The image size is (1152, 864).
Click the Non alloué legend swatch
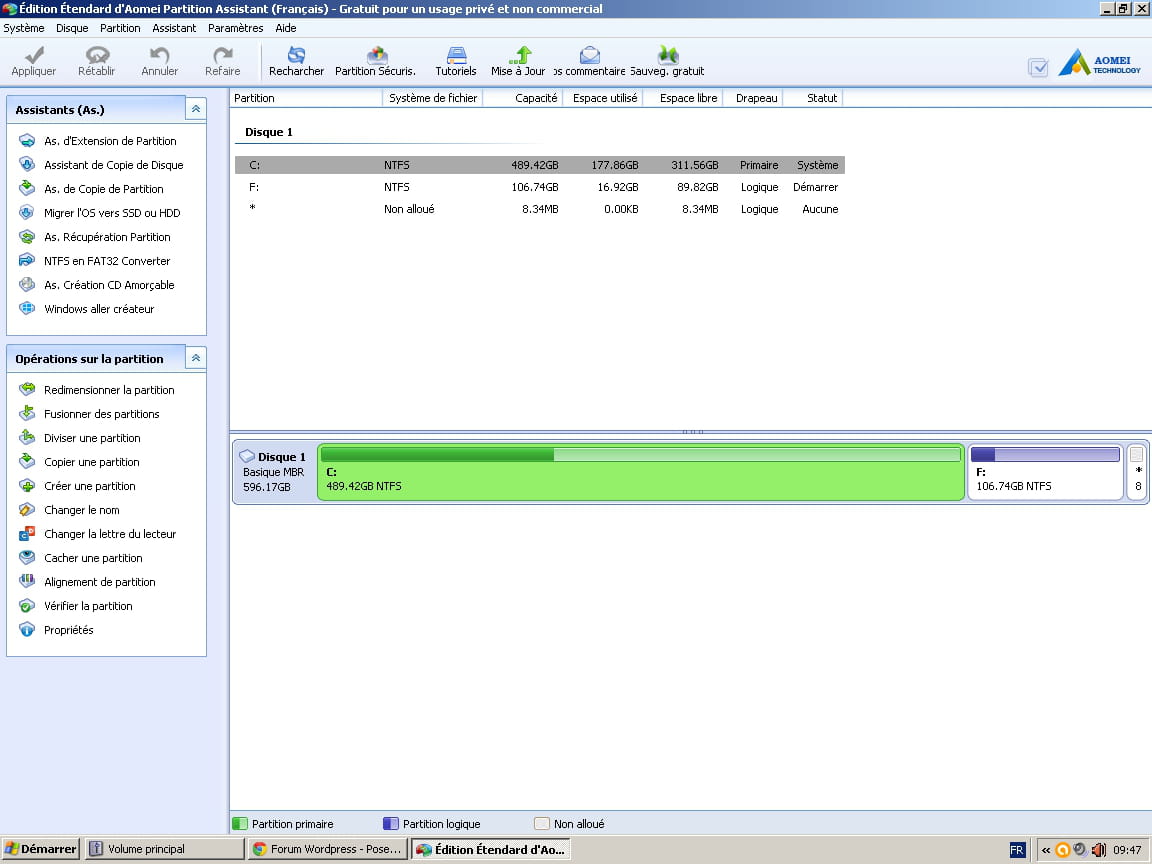coord(541,824)
